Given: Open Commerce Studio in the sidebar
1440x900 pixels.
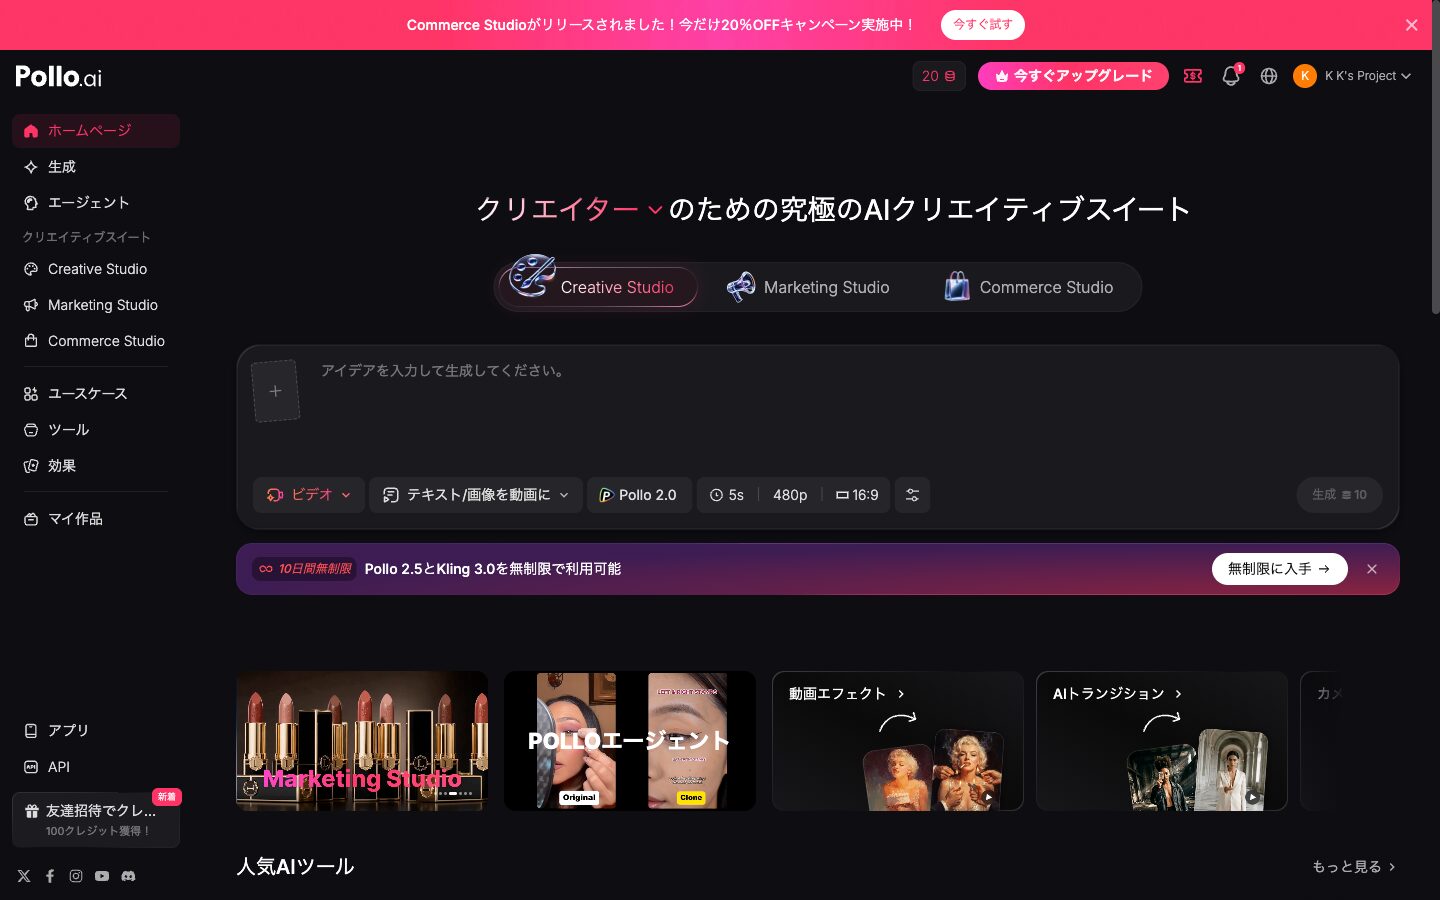Looking at the screenshot, I should [x=96, y=341].
